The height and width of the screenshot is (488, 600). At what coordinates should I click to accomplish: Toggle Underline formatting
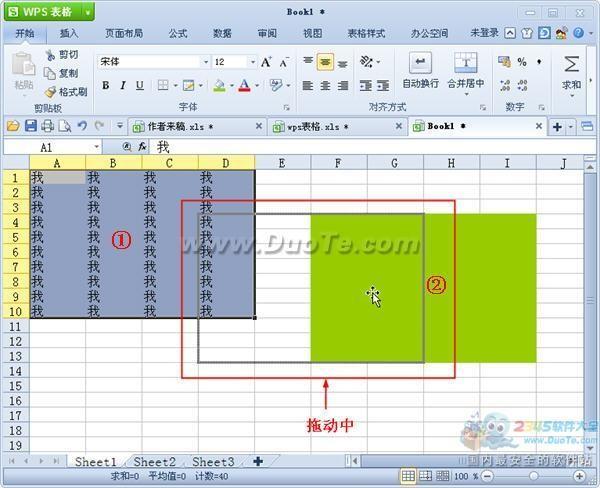(x=139, y=86)
